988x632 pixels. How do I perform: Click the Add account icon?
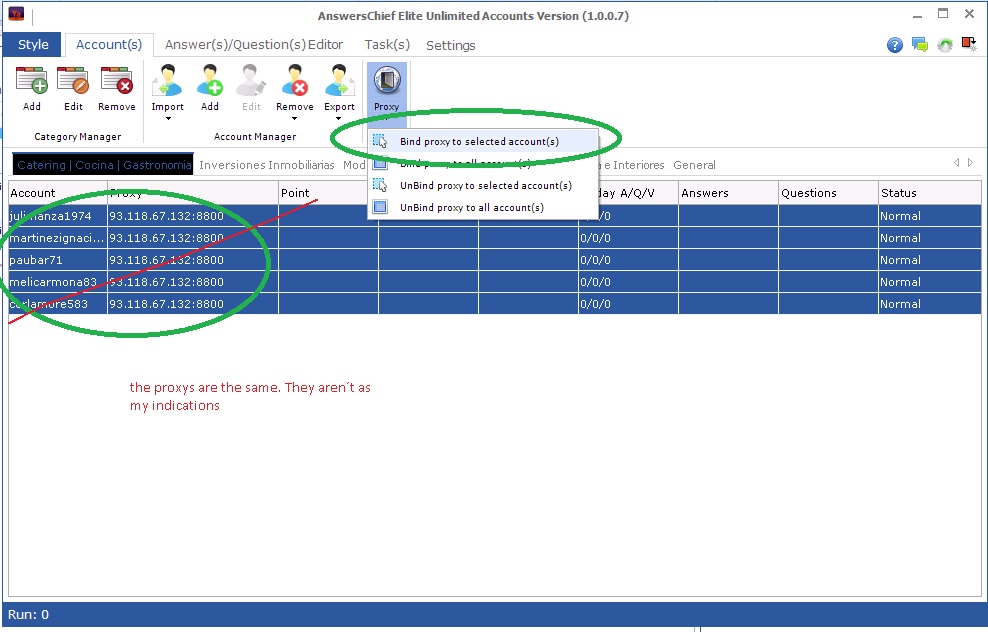[209, 87]
